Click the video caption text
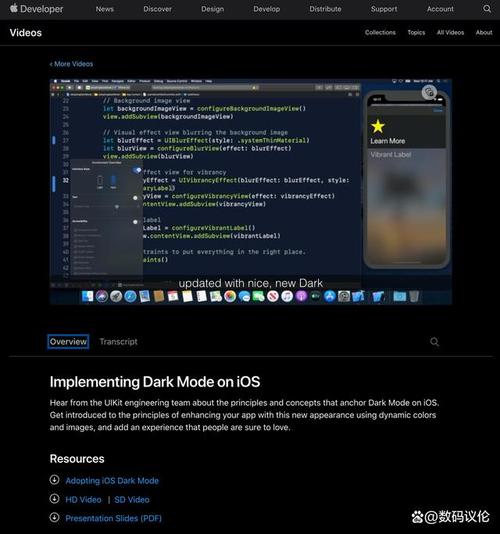Screen dimensions: 500x534 pos(251,283)
